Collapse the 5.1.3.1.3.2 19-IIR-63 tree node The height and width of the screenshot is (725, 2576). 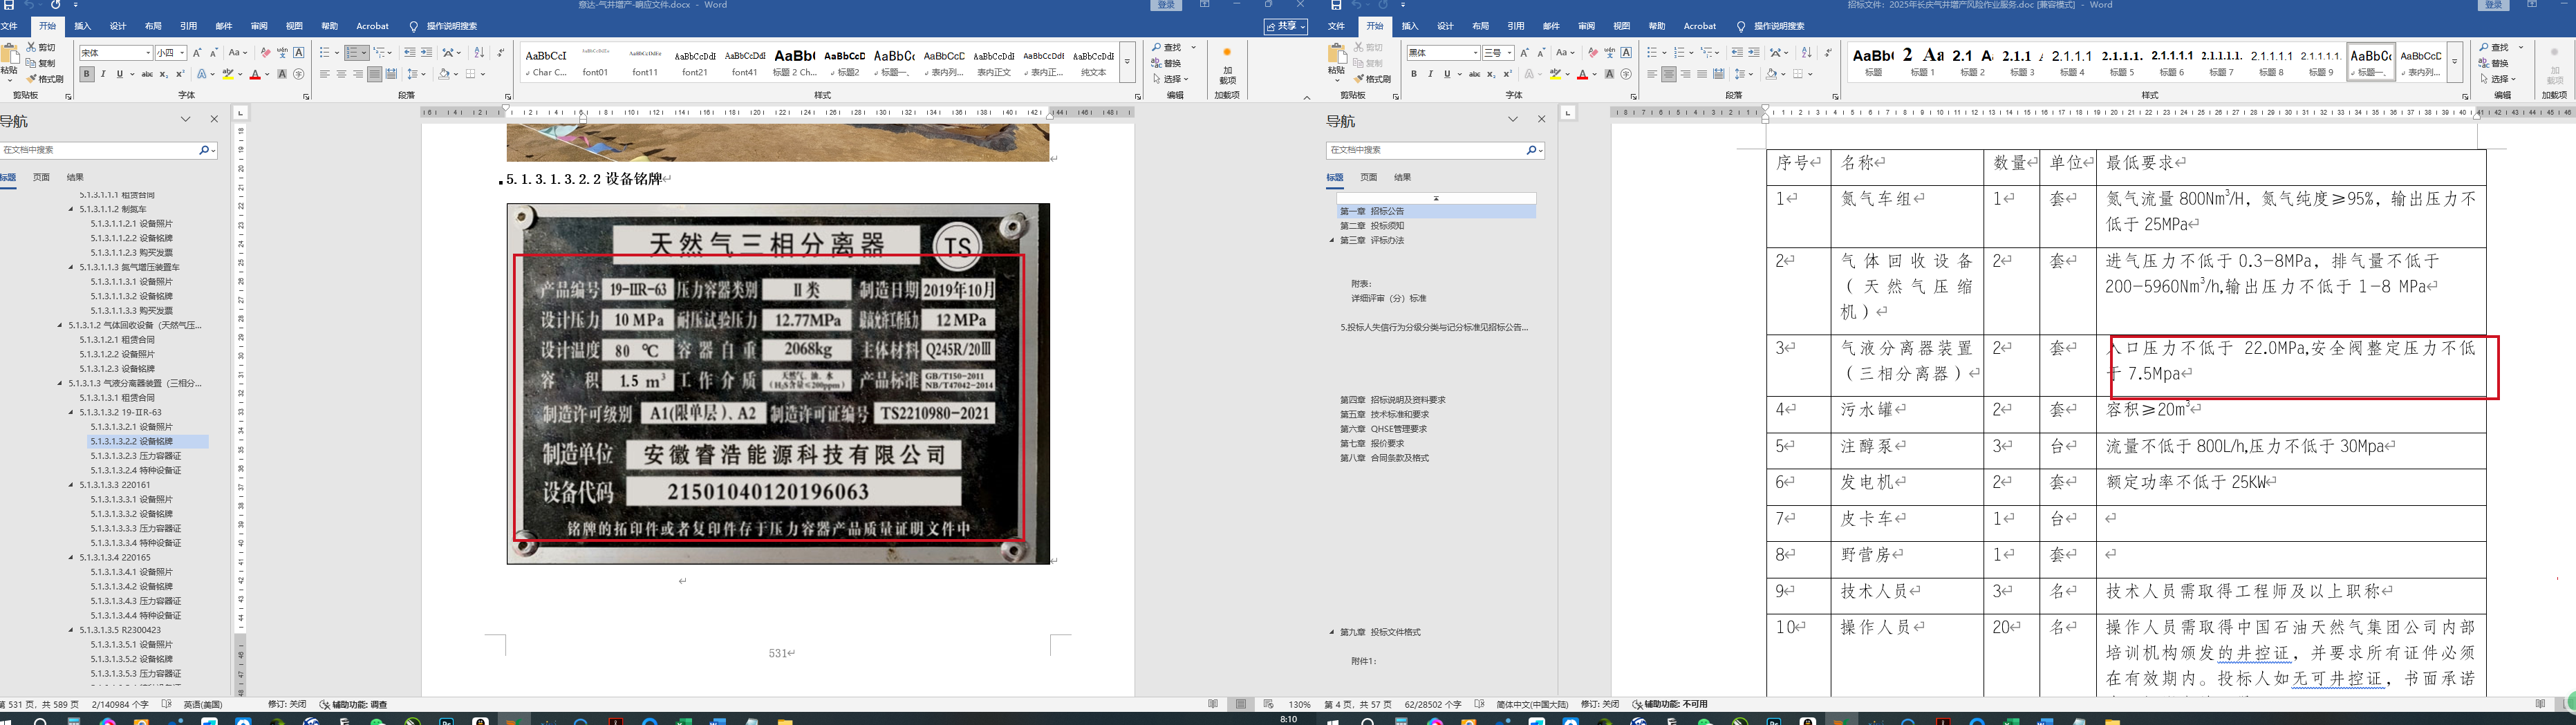pos(71,412)
